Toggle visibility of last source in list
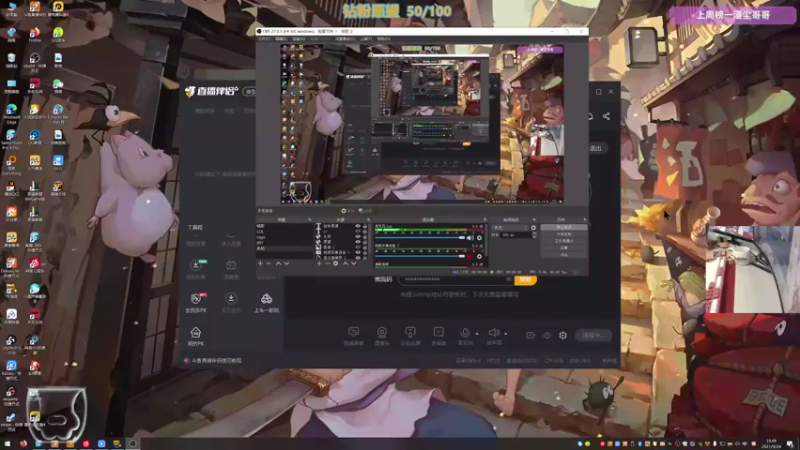The height and width of the screenshot is (450, 800). point(358,258)
